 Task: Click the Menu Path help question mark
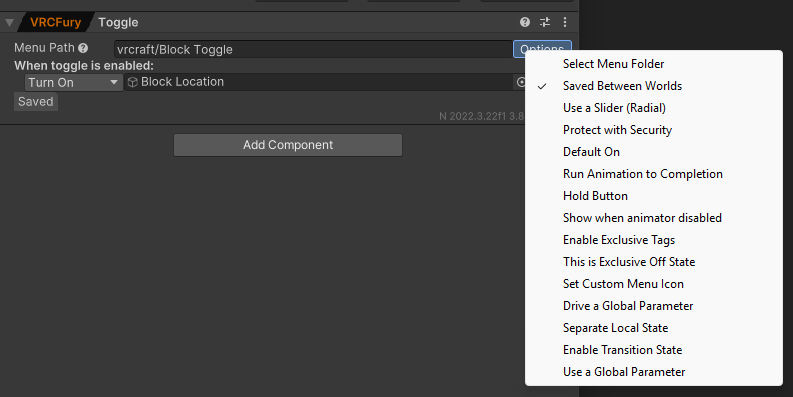(83, 48)
